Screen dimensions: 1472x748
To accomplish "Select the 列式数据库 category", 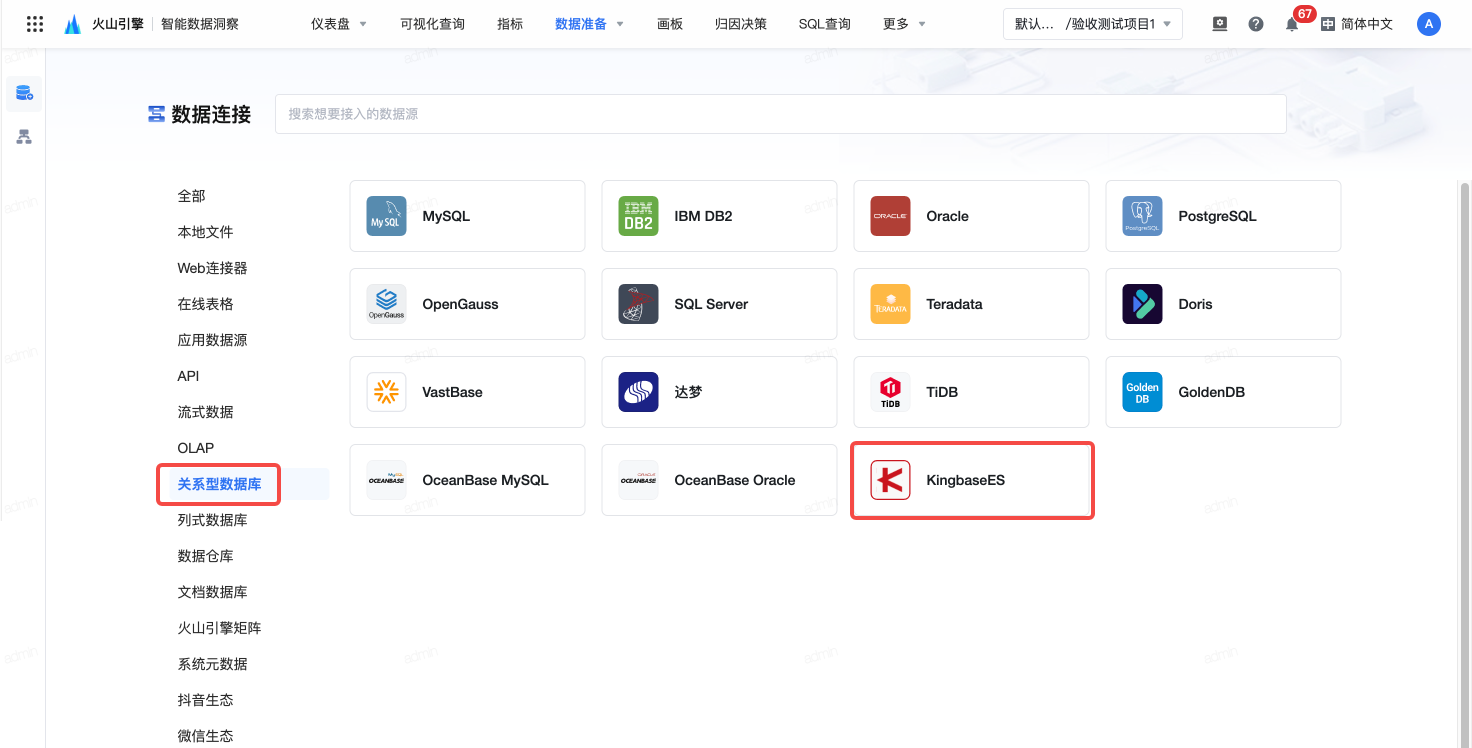I will click(x=213, y=520).
